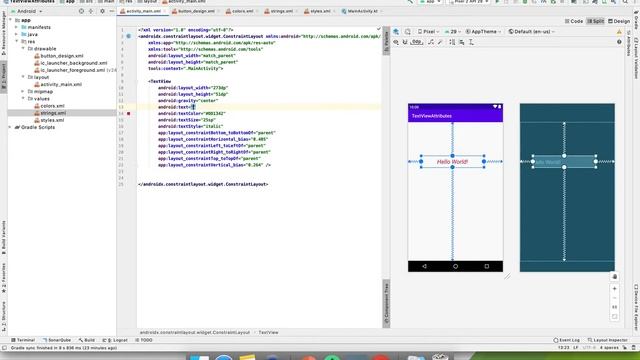Open the Layout Inspector

point(608,340)
